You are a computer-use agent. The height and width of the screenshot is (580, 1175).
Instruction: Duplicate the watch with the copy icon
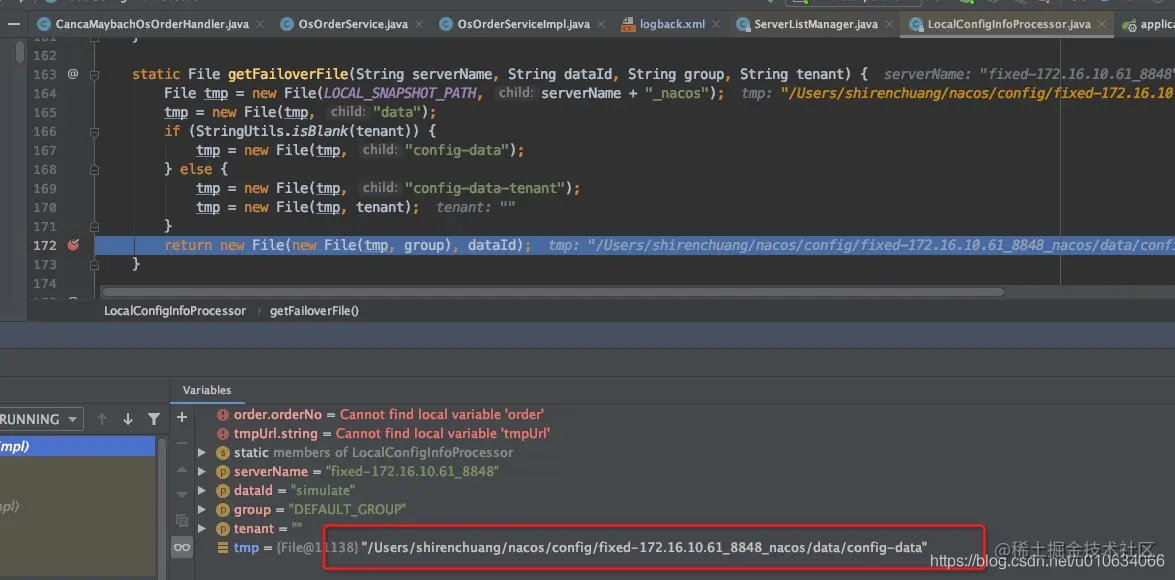point(181,520)
